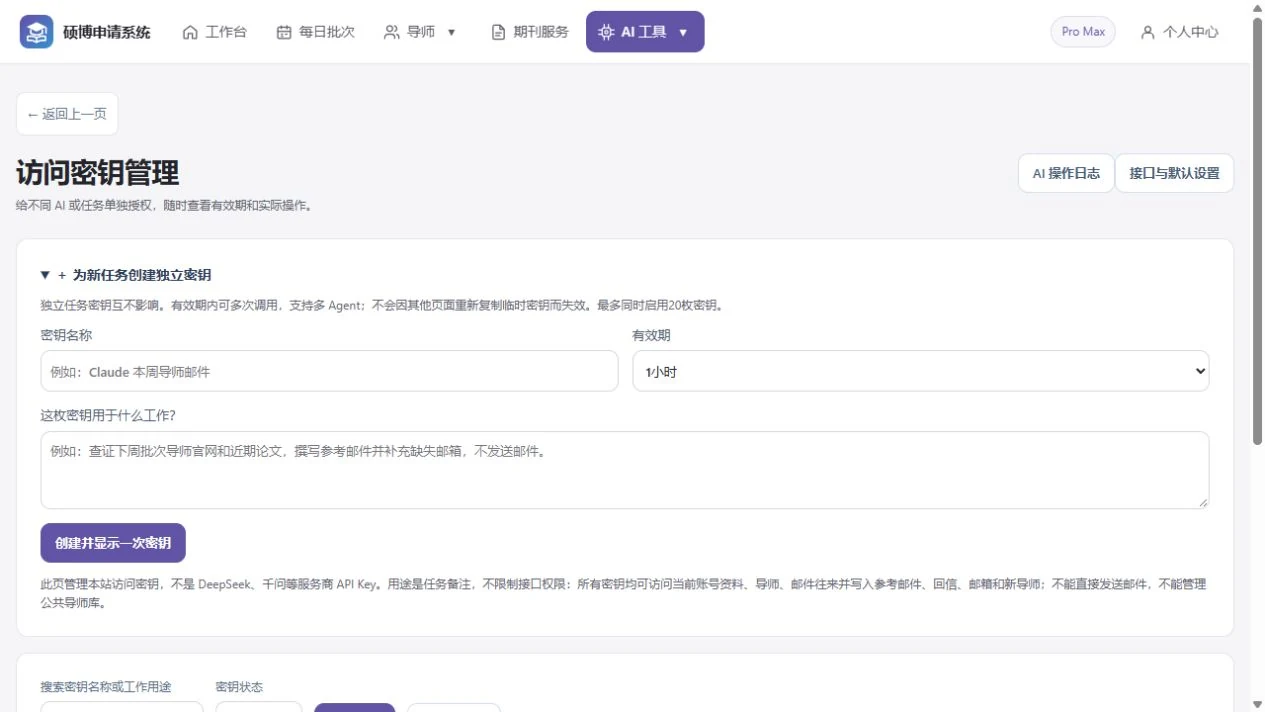
Task: Click the 硕博申请系统 graduation cap logo
Action: coord(36,32)
